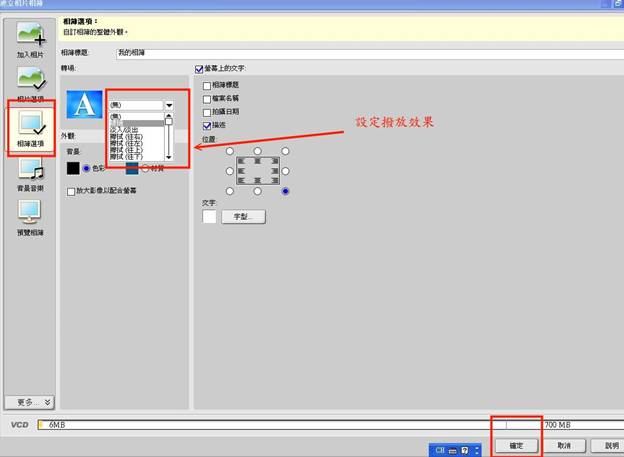Expand the transition effect dropdown arrow
The width and height of the screenshot is (624, 457).
tap(169, 105)
